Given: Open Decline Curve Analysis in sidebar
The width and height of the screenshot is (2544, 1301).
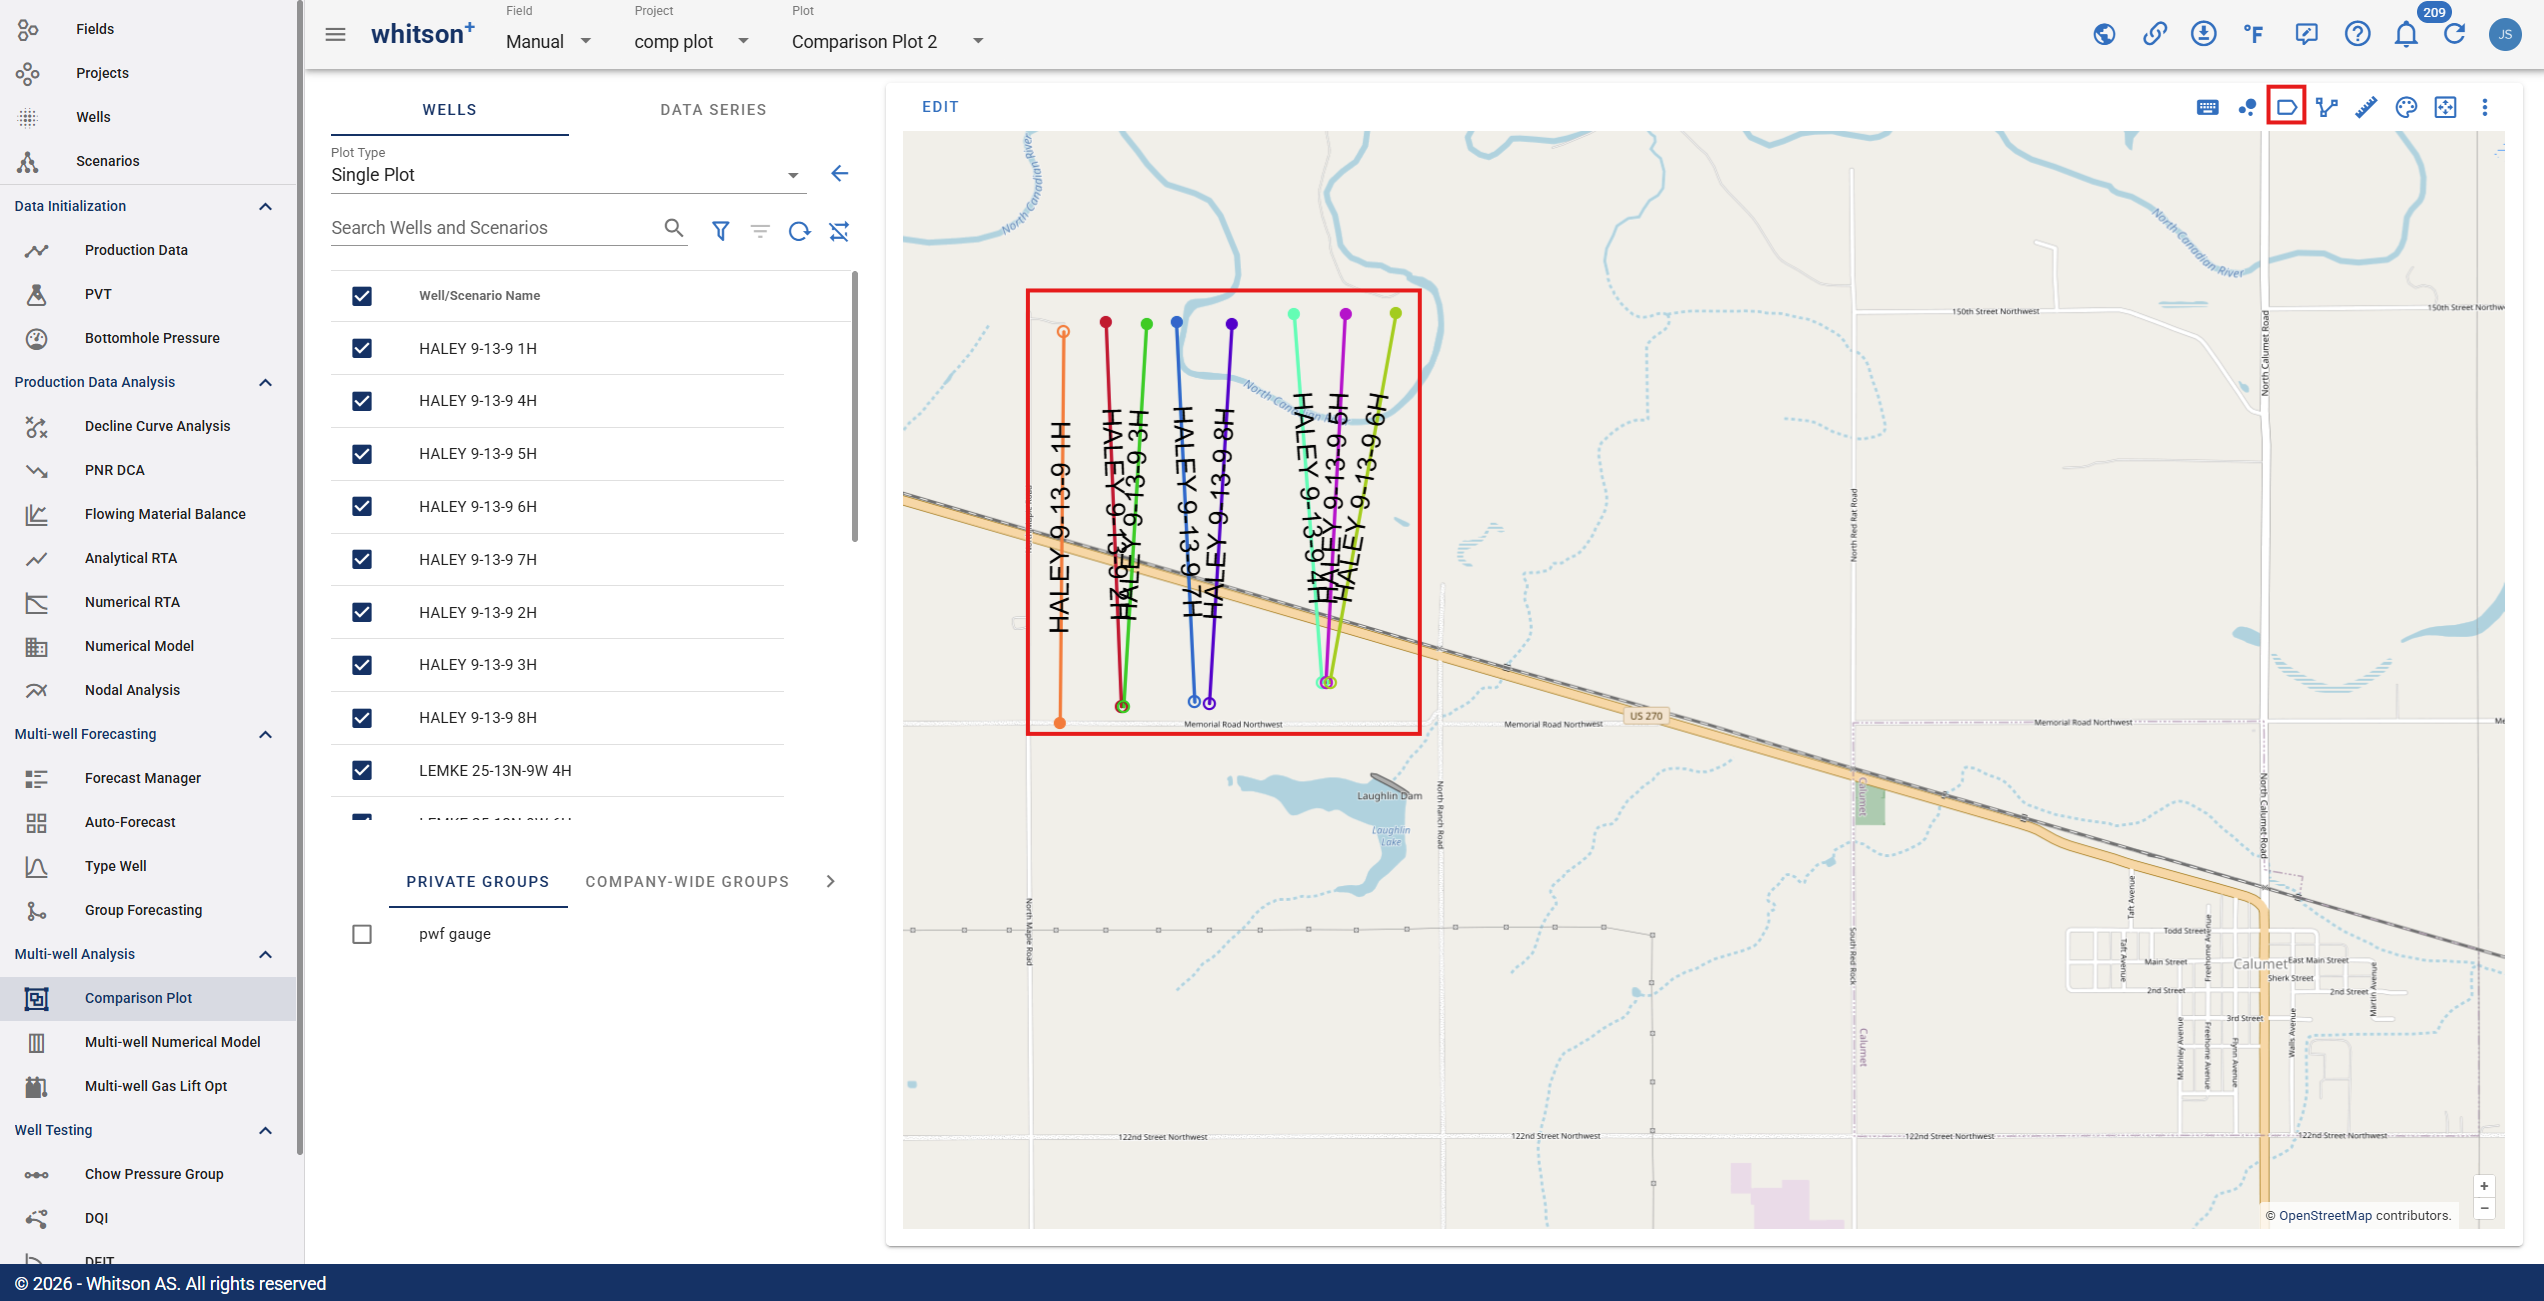Looking at the screenshot, I should (157, 426).
